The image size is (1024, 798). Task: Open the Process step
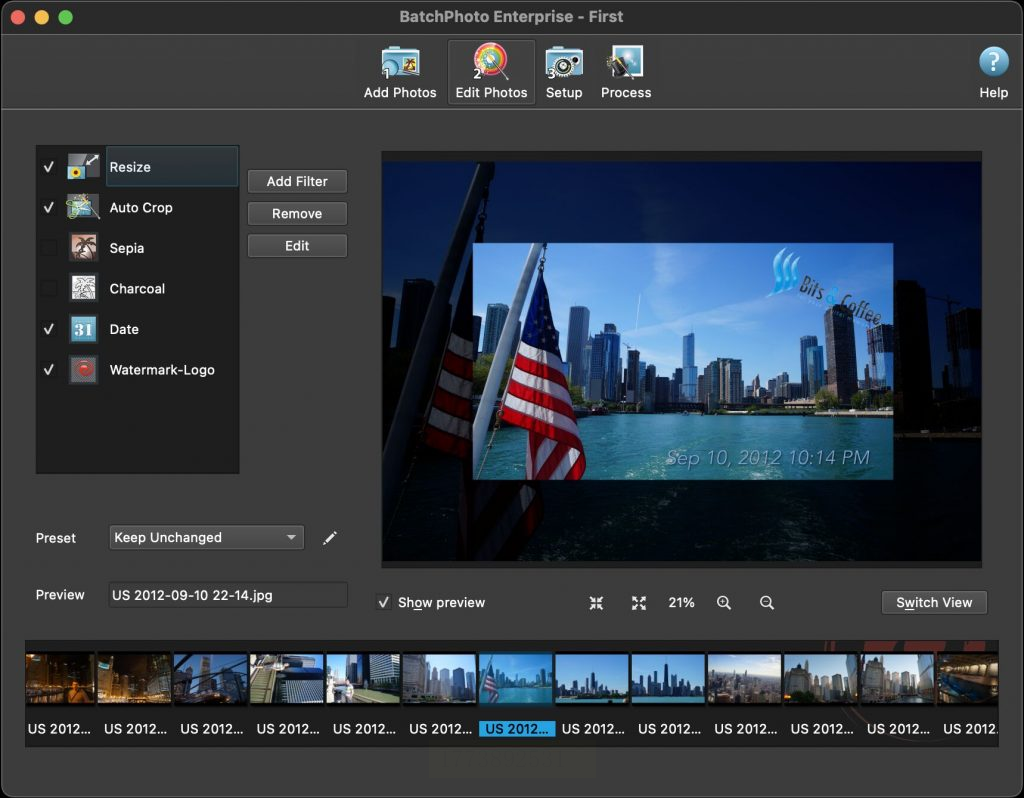[x=626, y=72]
